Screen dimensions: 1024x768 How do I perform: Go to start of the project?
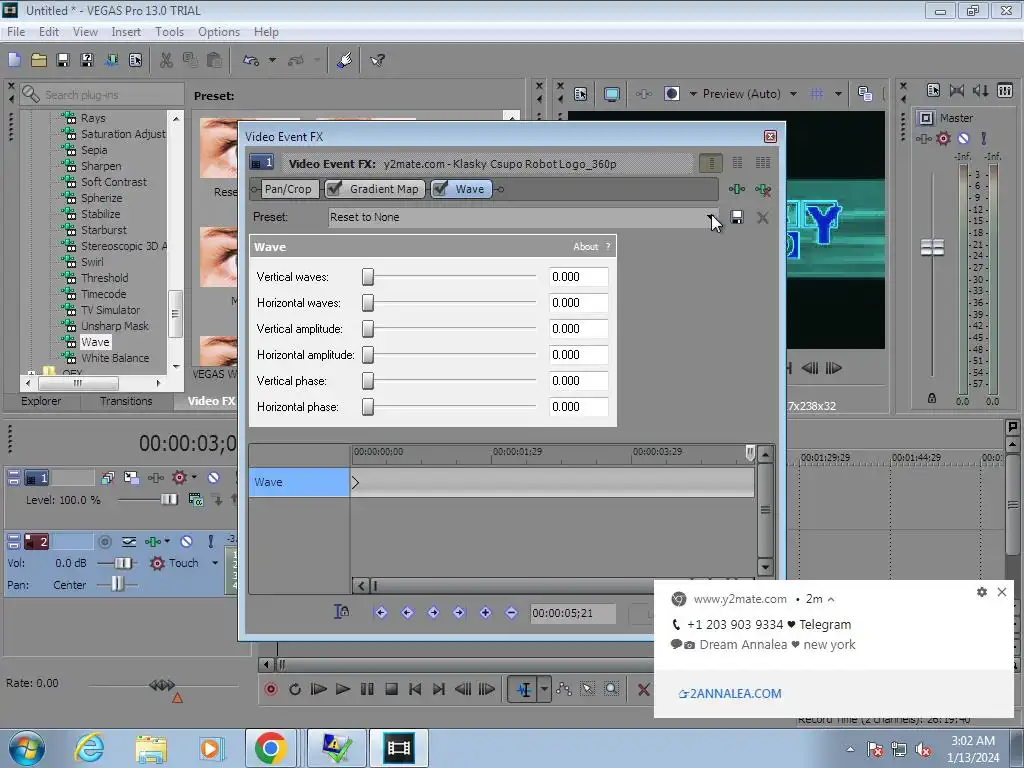[415, 689]
